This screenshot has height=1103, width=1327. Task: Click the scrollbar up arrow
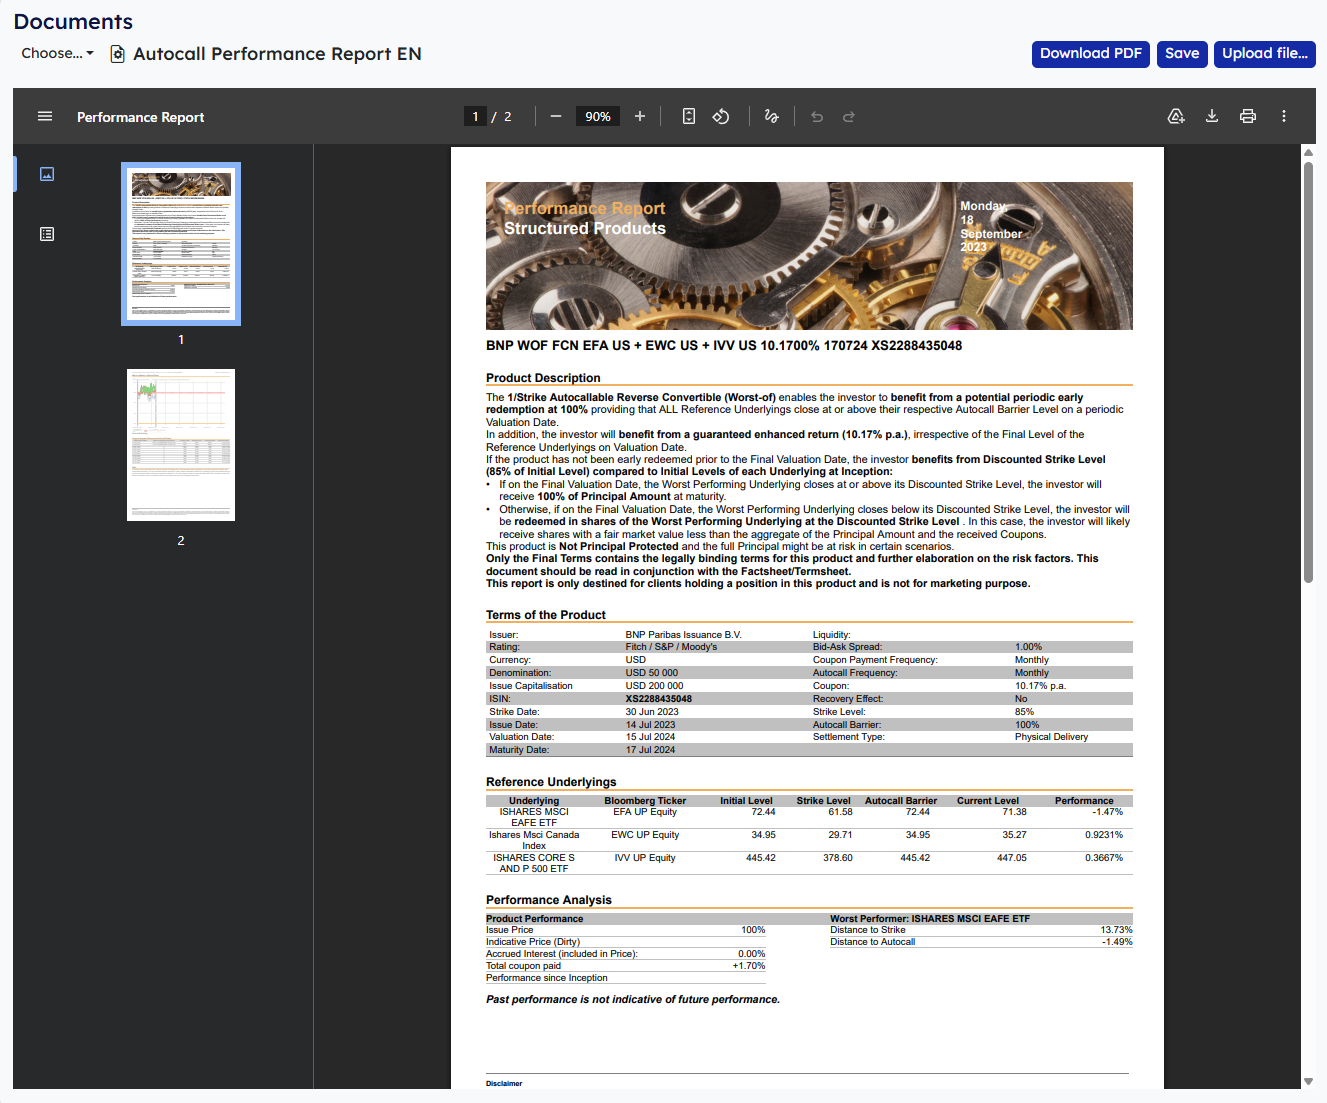point(1308,153)
